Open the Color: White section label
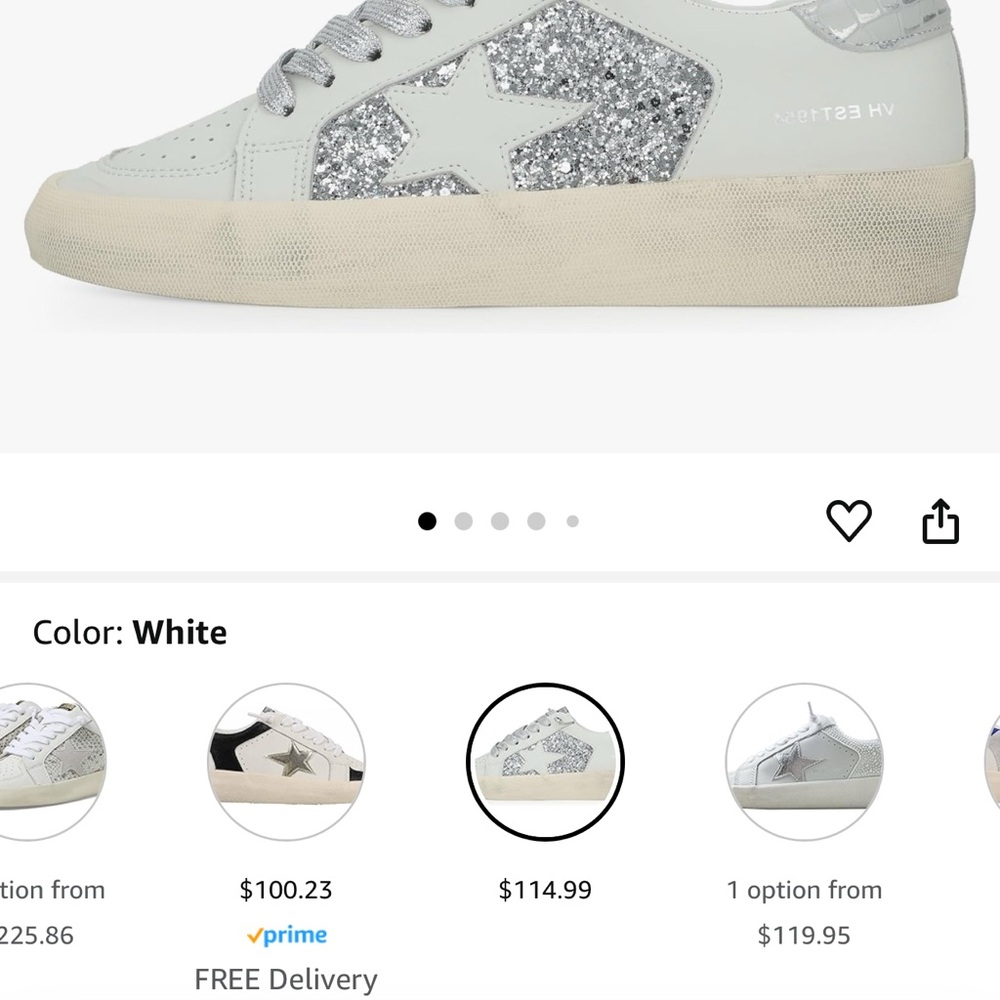 [x=77, y=632]
